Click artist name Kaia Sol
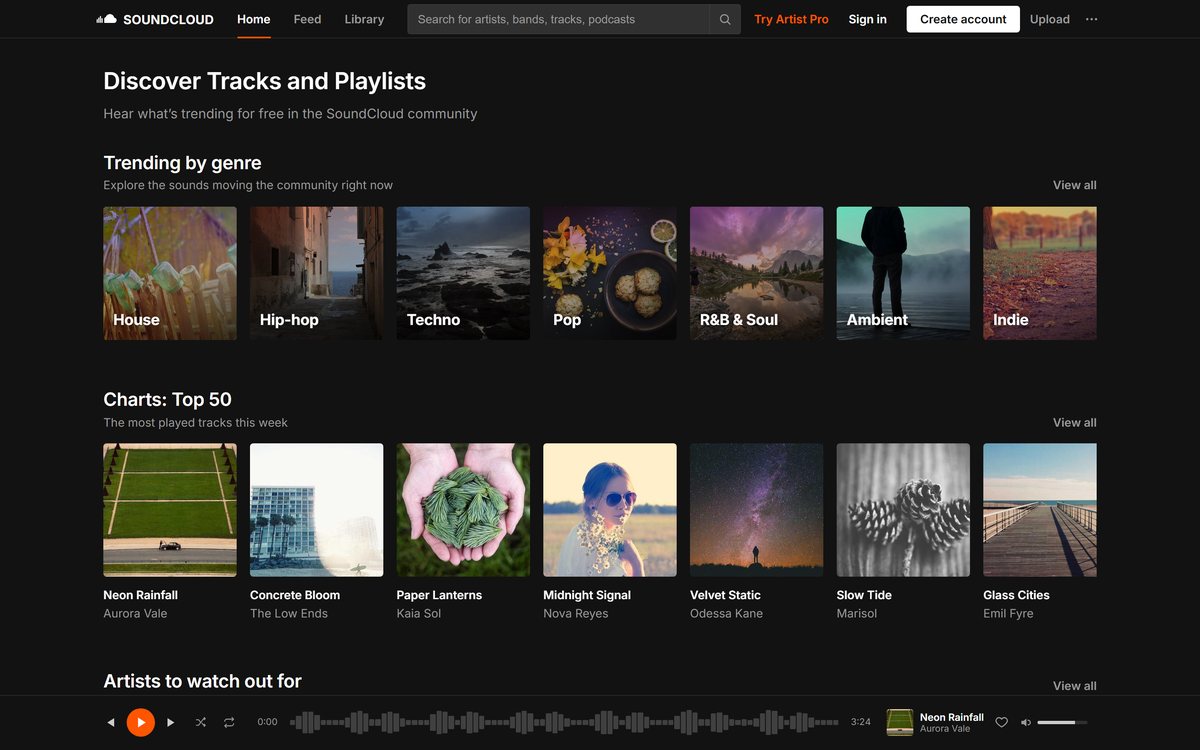 coord(419,614)
